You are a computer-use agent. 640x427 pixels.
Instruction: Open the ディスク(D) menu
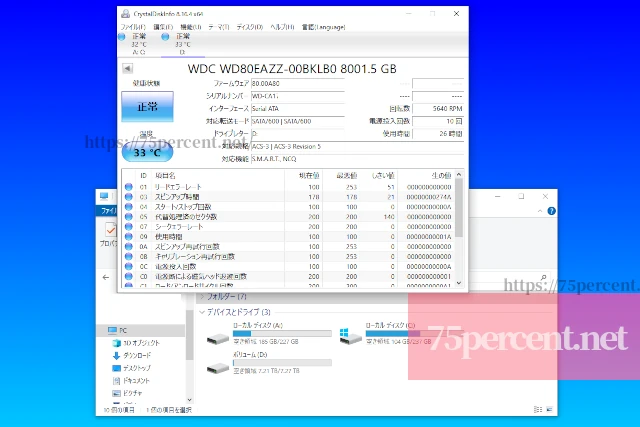[249, 27]
